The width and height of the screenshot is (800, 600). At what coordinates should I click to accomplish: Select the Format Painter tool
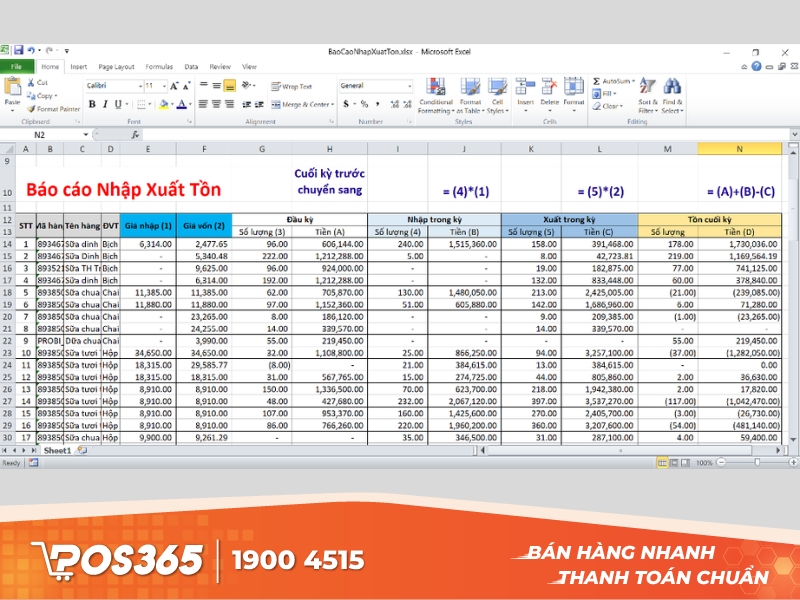click(54, 109)
